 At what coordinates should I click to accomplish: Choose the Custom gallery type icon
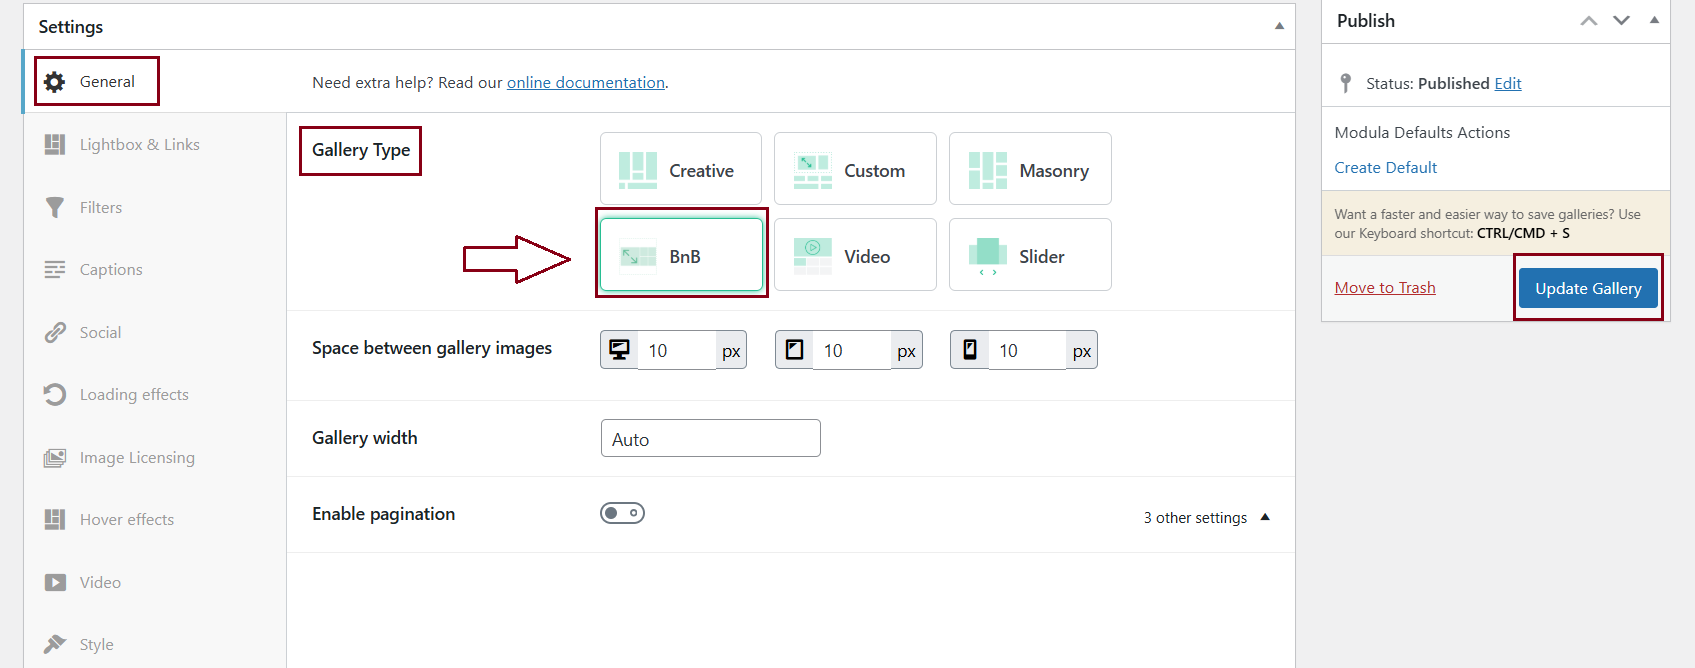[x=812, y=170]
